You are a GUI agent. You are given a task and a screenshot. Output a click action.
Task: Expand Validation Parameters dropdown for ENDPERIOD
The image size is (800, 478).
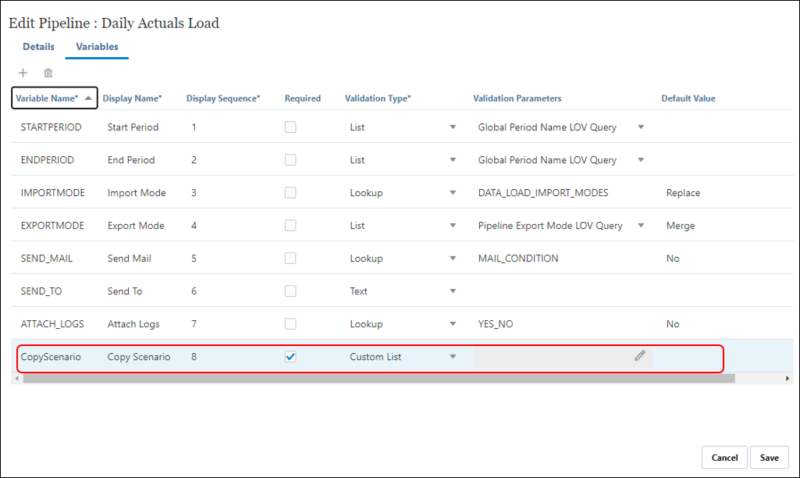(x=641, y=160)
